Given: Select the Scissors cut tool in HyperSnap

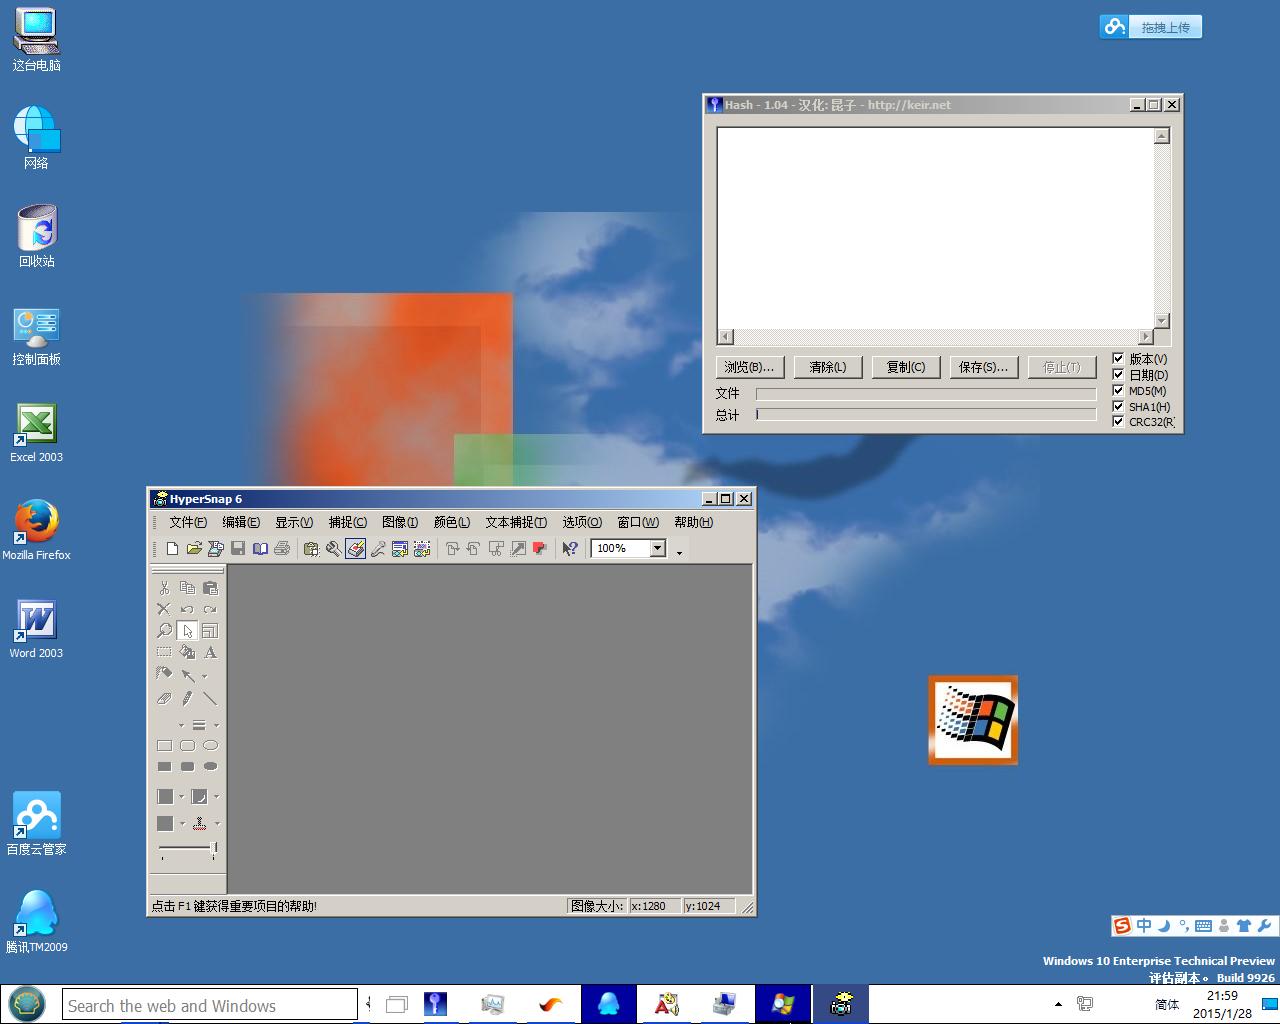Looking at the screenshot, I should [164, 588].
